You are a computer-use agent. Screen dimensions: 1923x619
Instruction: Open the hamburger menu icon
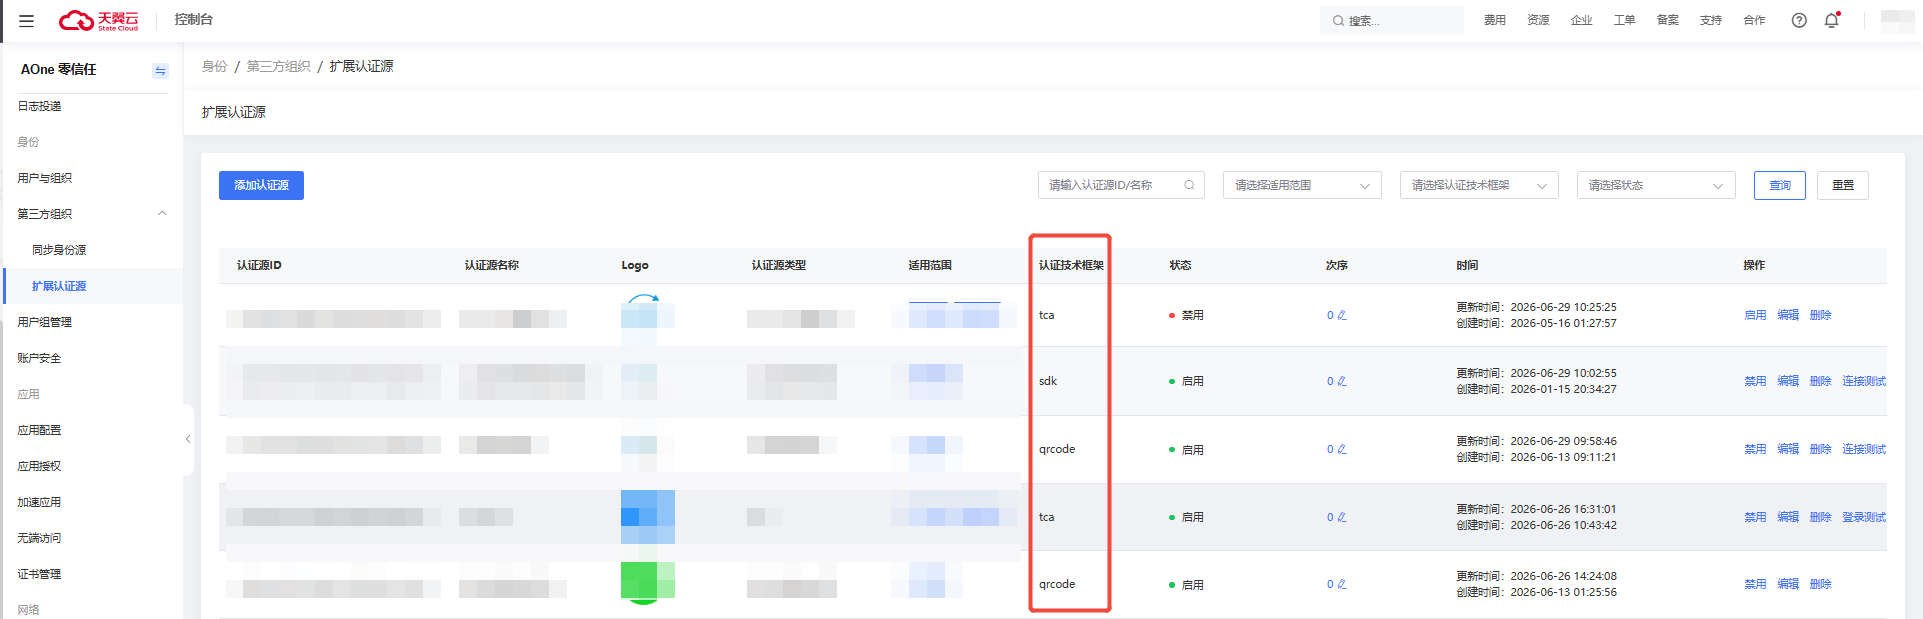(x=27, y=20)
